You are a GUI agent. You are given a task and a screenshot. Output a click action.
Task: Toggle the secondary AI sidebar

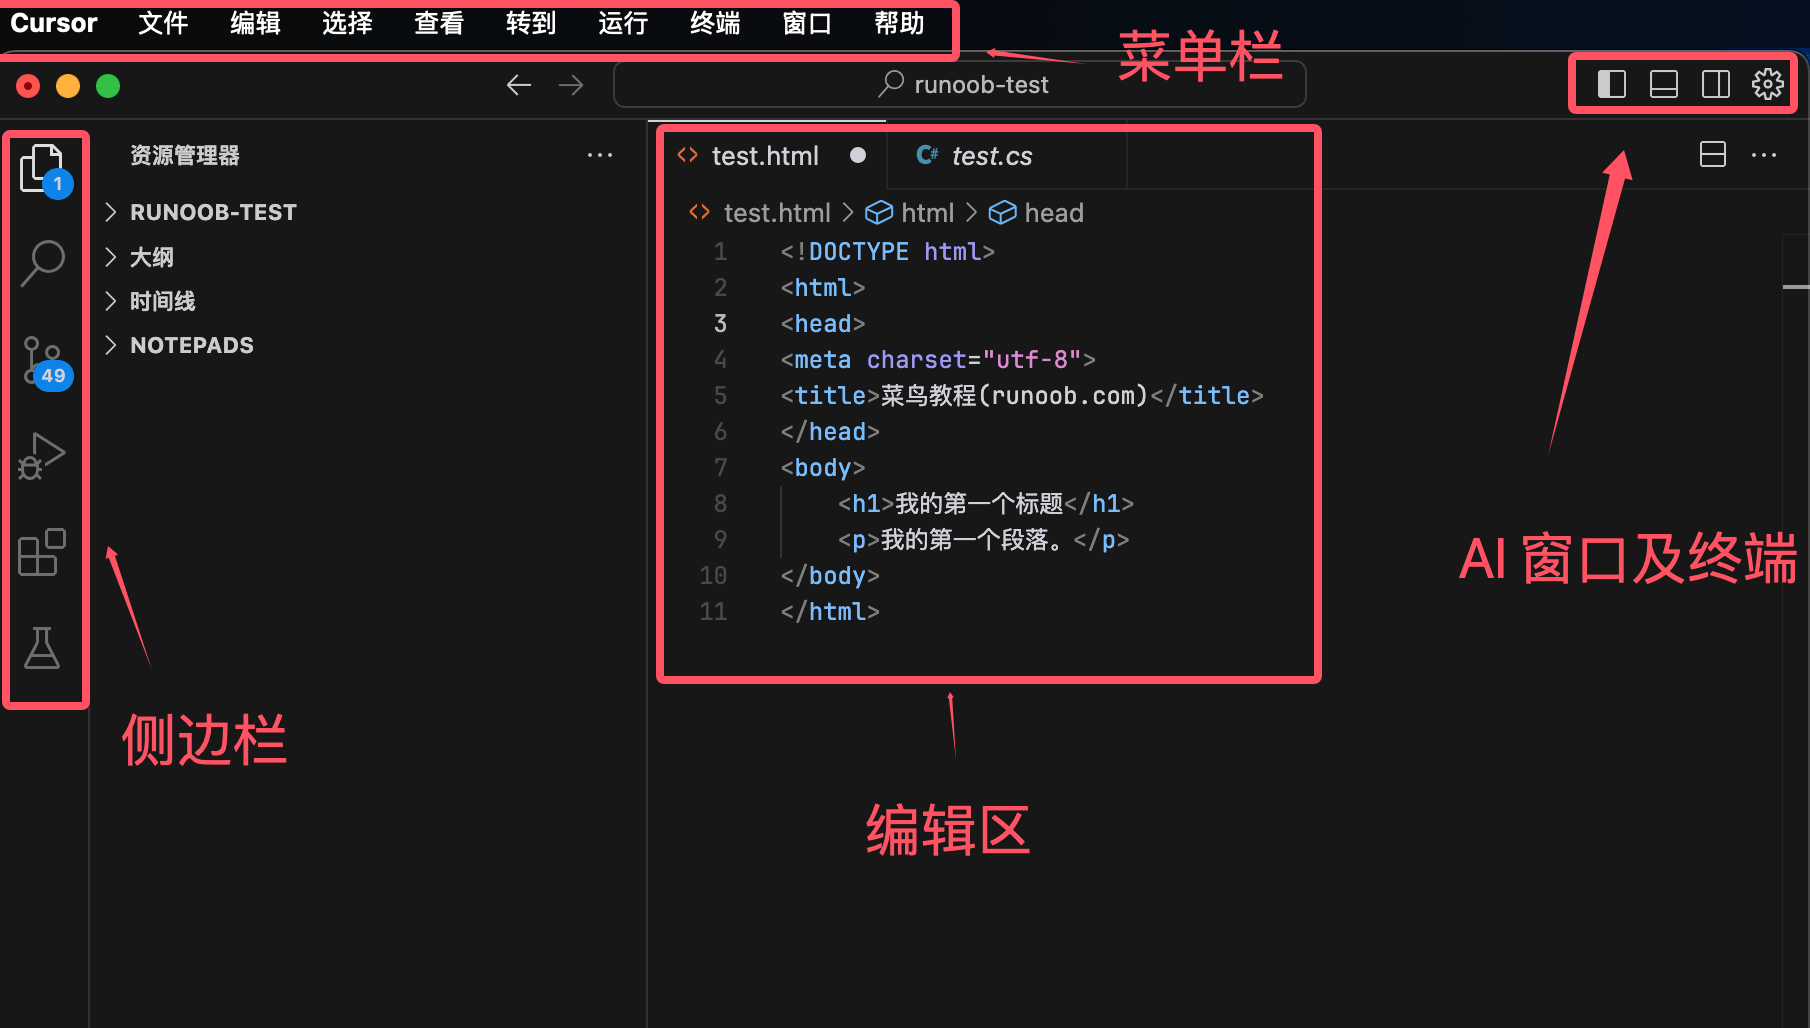pos(1716,84)
